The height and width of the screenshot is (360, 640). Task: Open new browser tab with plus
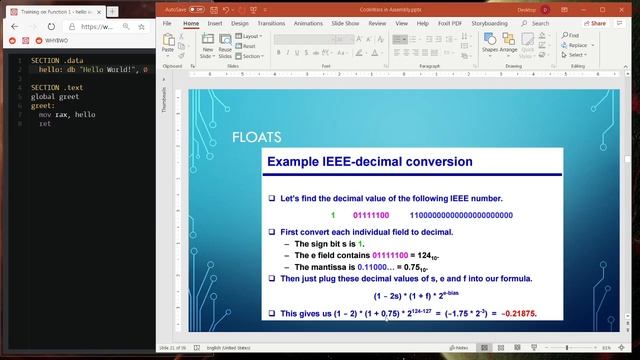pos(112,12)
